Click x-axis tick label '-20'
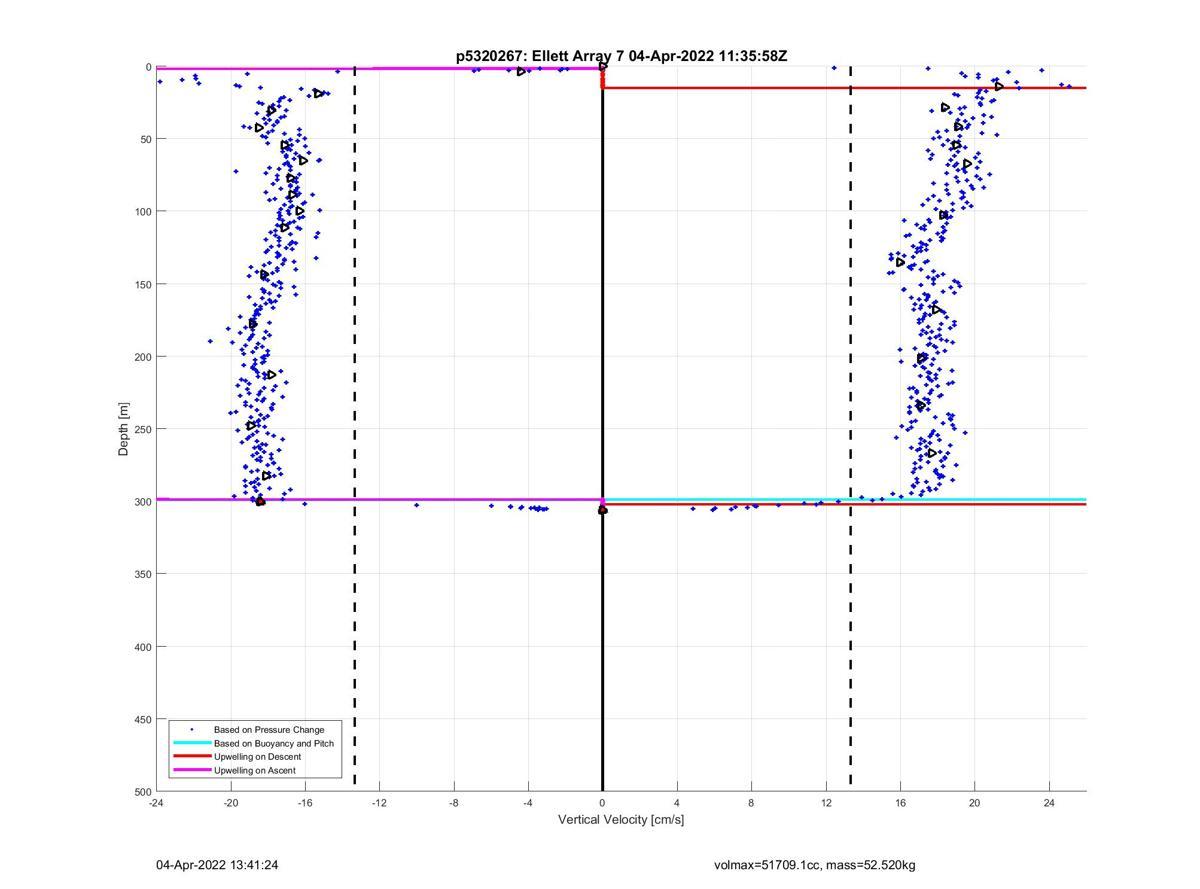The width and height of the screenshot is (1200, 889). pos(230,803)
